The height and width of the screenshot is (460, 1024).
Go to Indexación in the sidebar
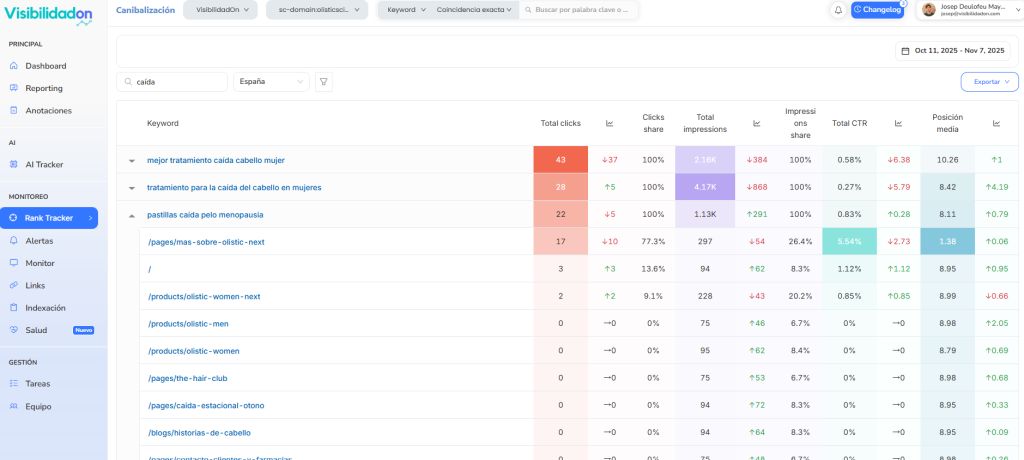click(x=45, y=308)
